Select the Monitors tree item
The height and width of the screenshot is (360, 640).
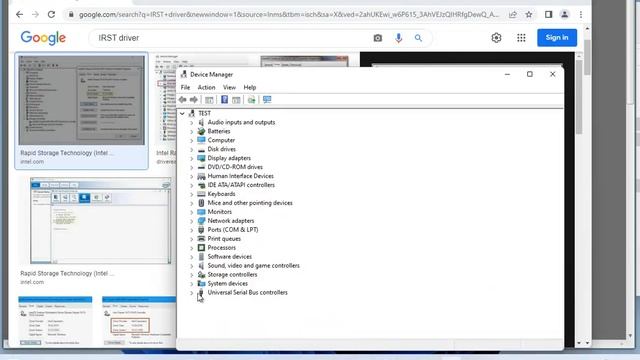(220, 212)
